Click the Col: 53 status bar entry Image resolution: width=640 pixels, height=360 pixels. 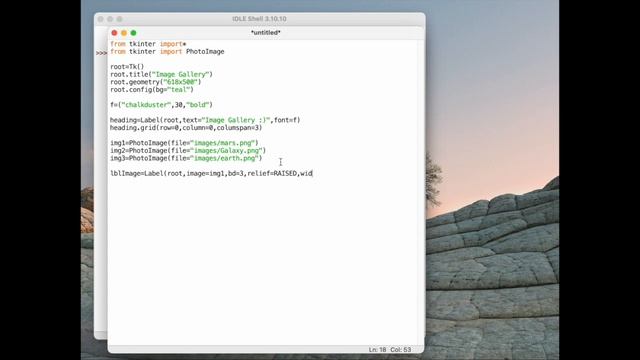coord(400,350)
